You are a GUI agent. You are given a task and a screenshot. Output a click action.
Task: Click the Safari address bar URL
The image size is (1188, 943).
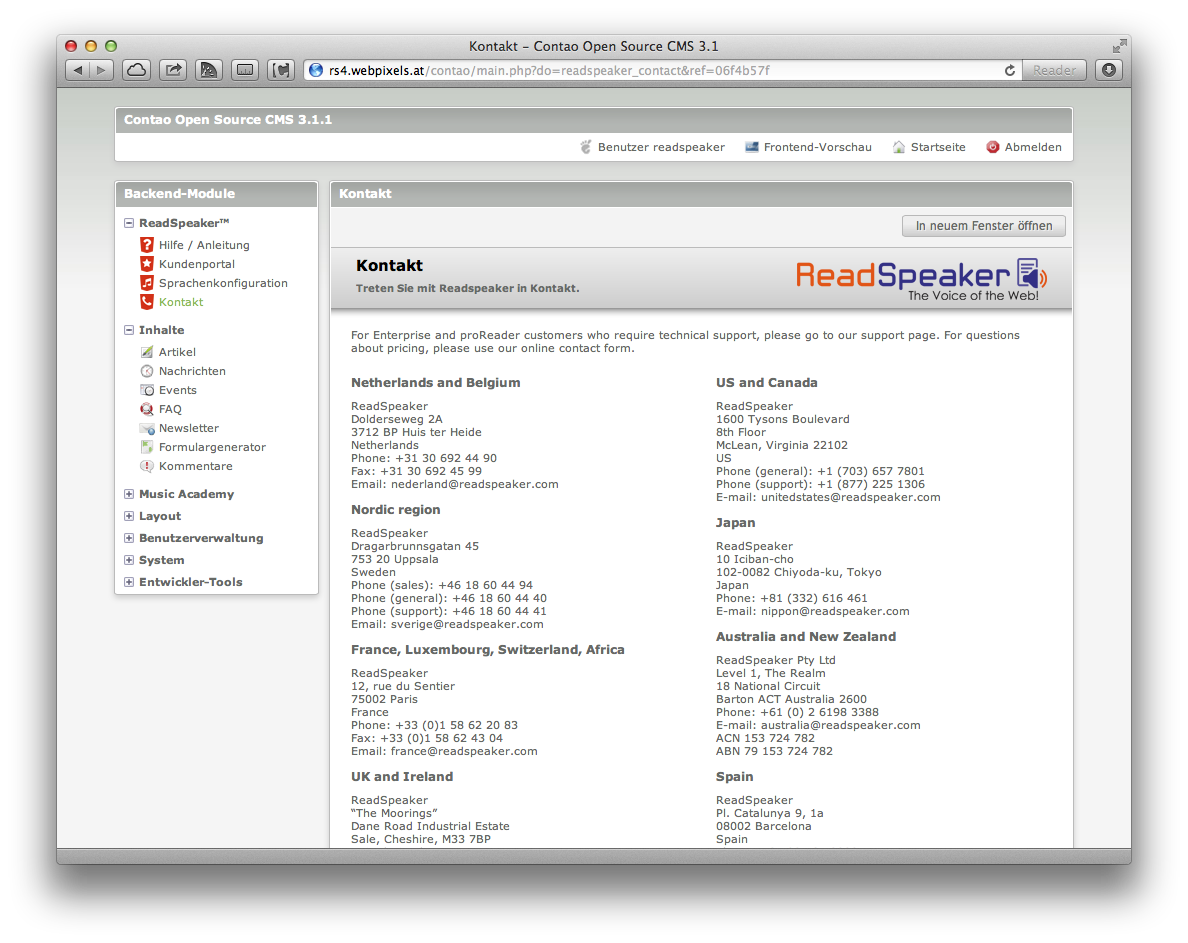click(549, 70)
